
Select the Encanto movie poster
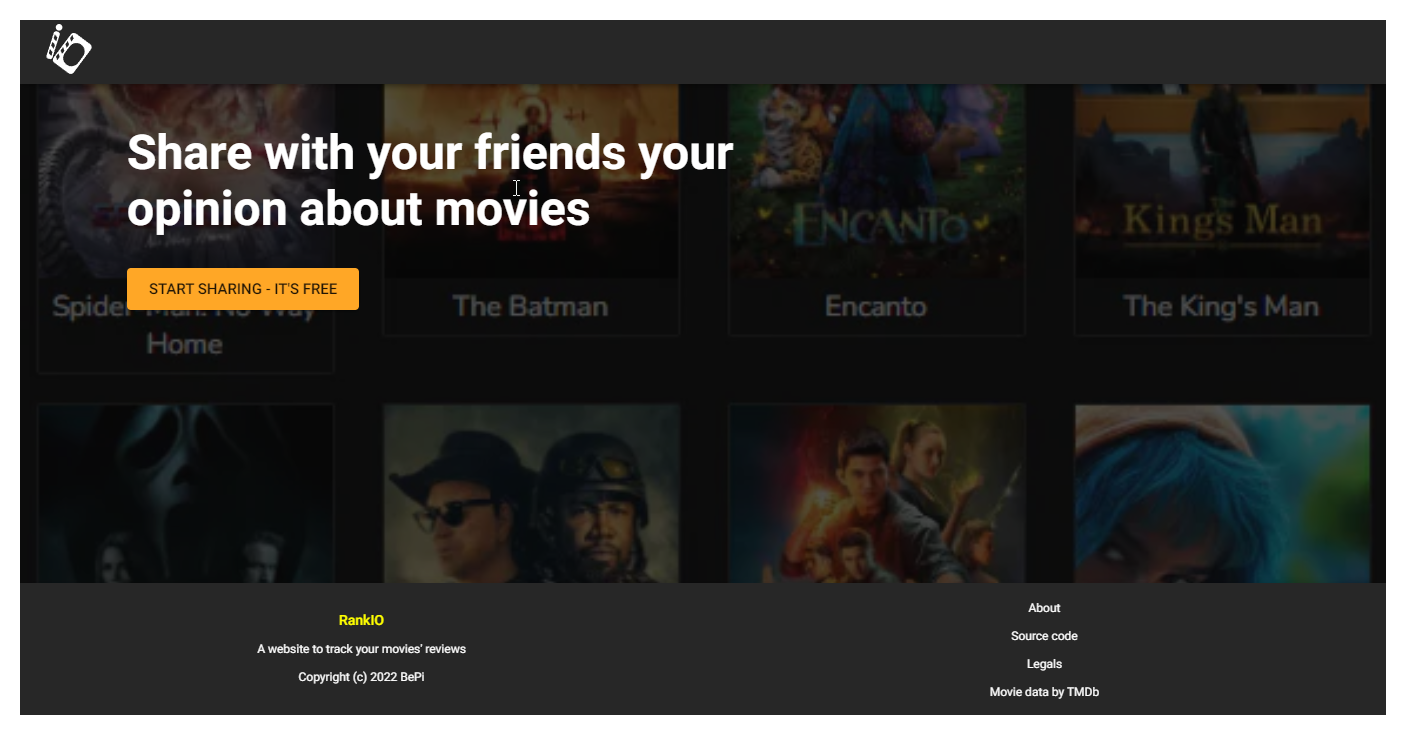point(876,180)
